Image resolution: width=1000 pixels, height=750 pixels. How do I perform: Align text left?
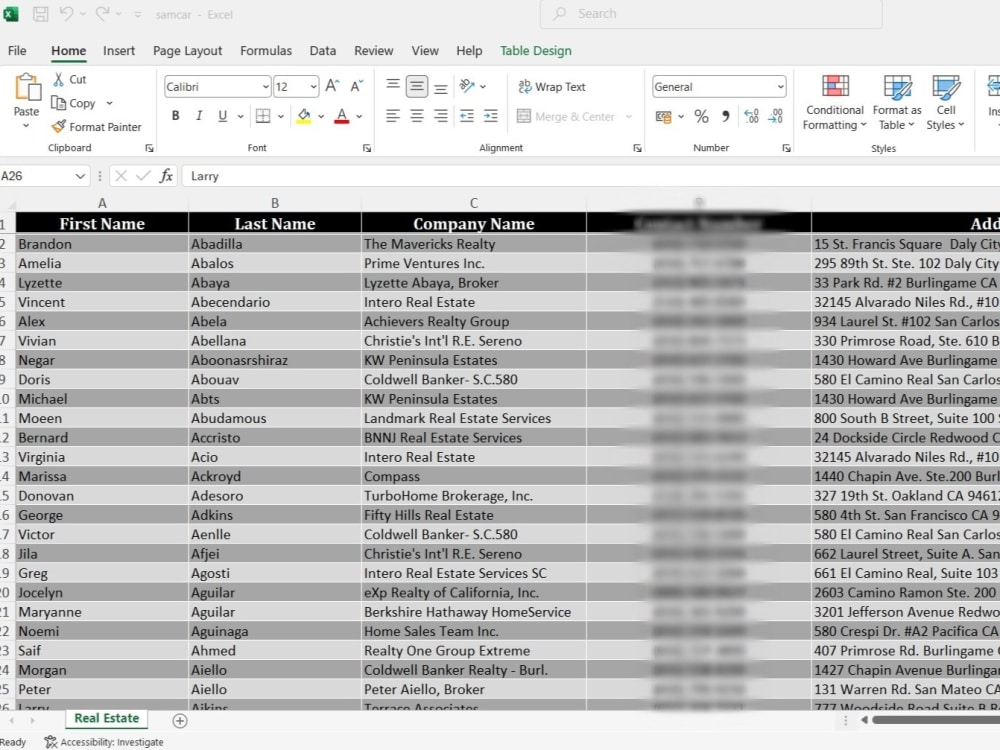(393, 115)
